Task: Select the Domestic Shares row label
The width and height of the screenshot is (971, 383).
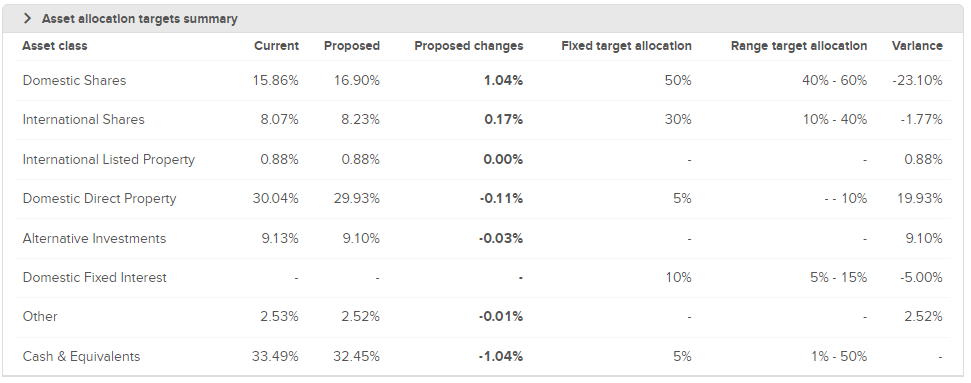Action: coord(74,81)
